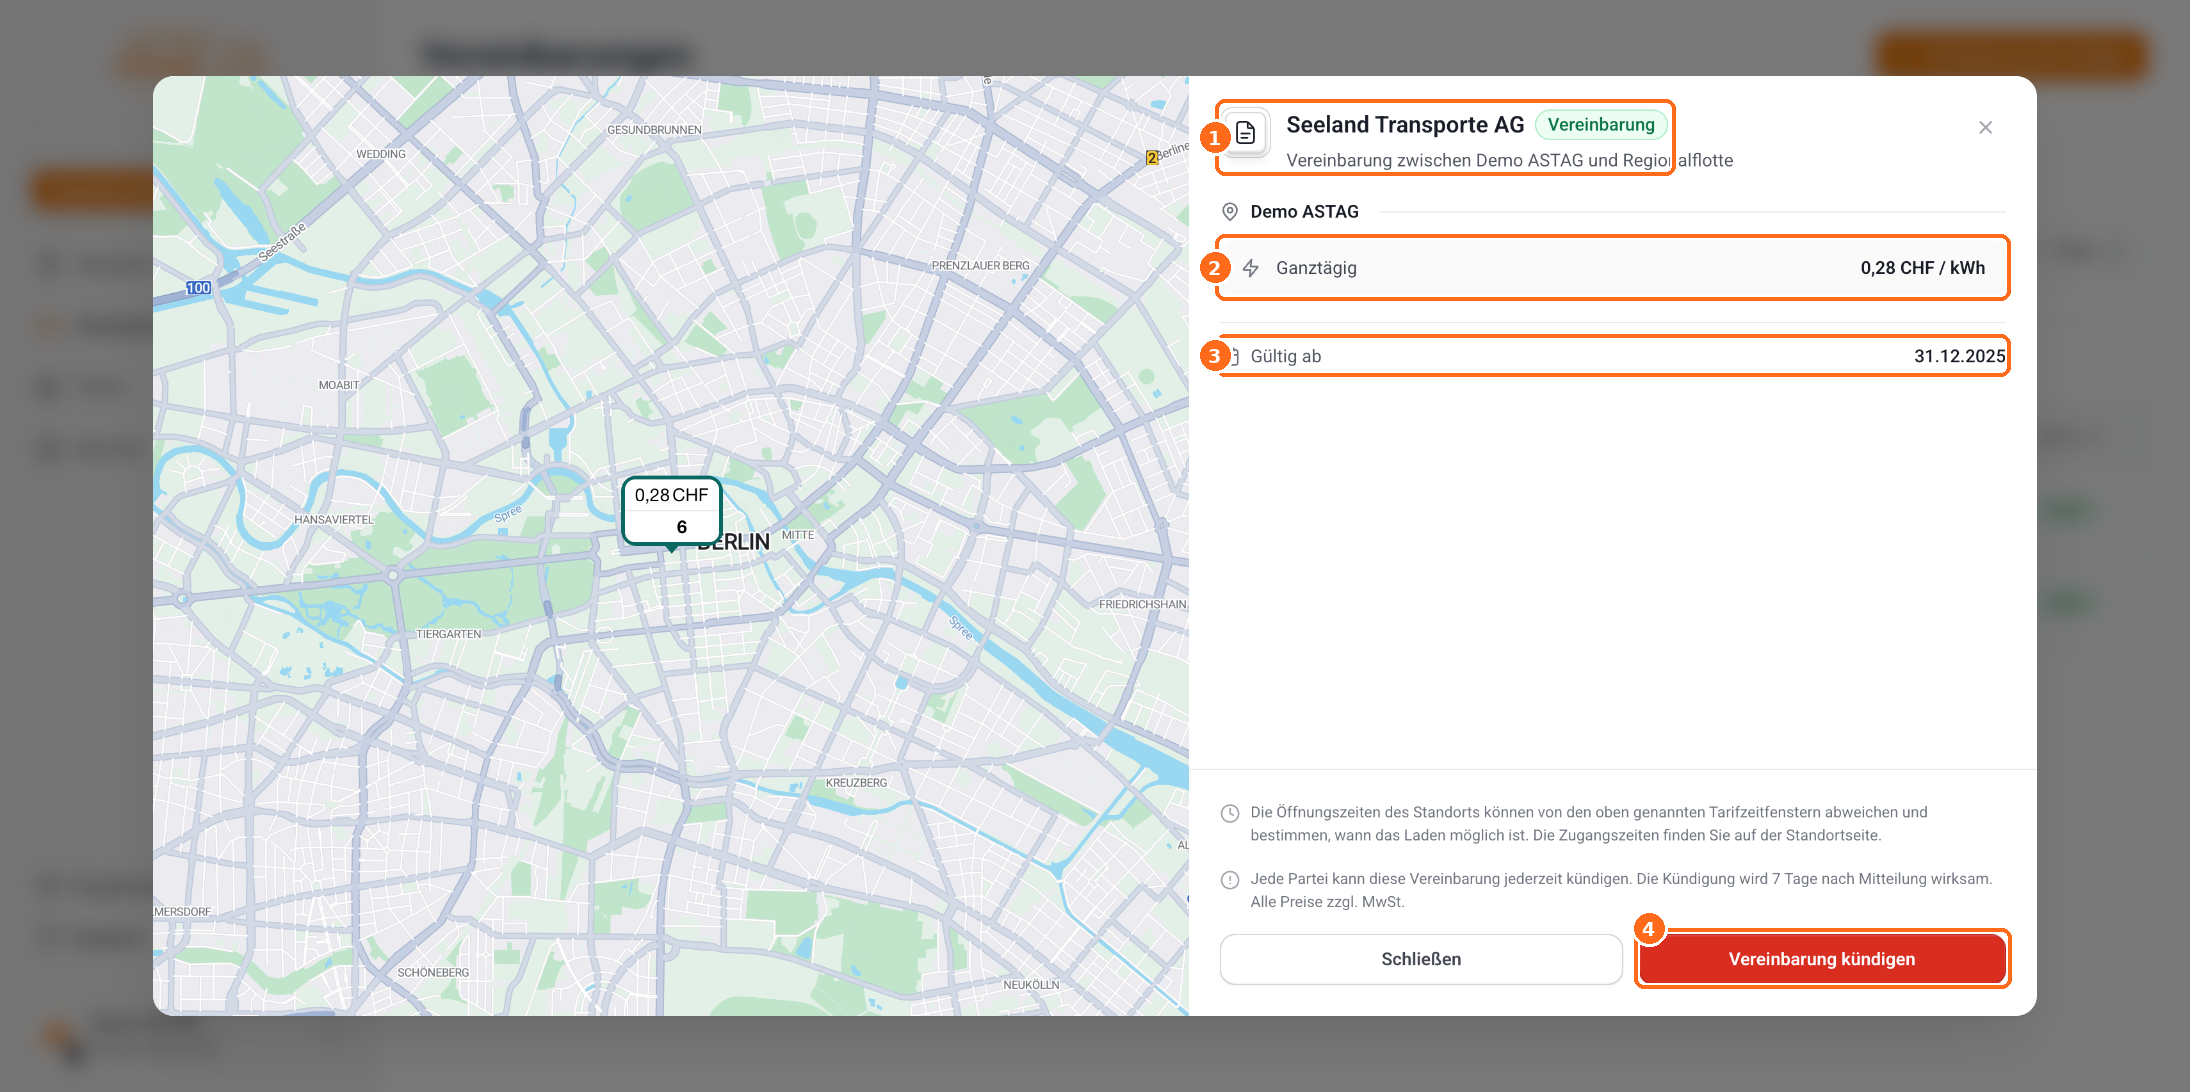Click the calendar icon beside Gültig ab
This screenshot has width=2190, height=1092.
(x=1232, y=356)
